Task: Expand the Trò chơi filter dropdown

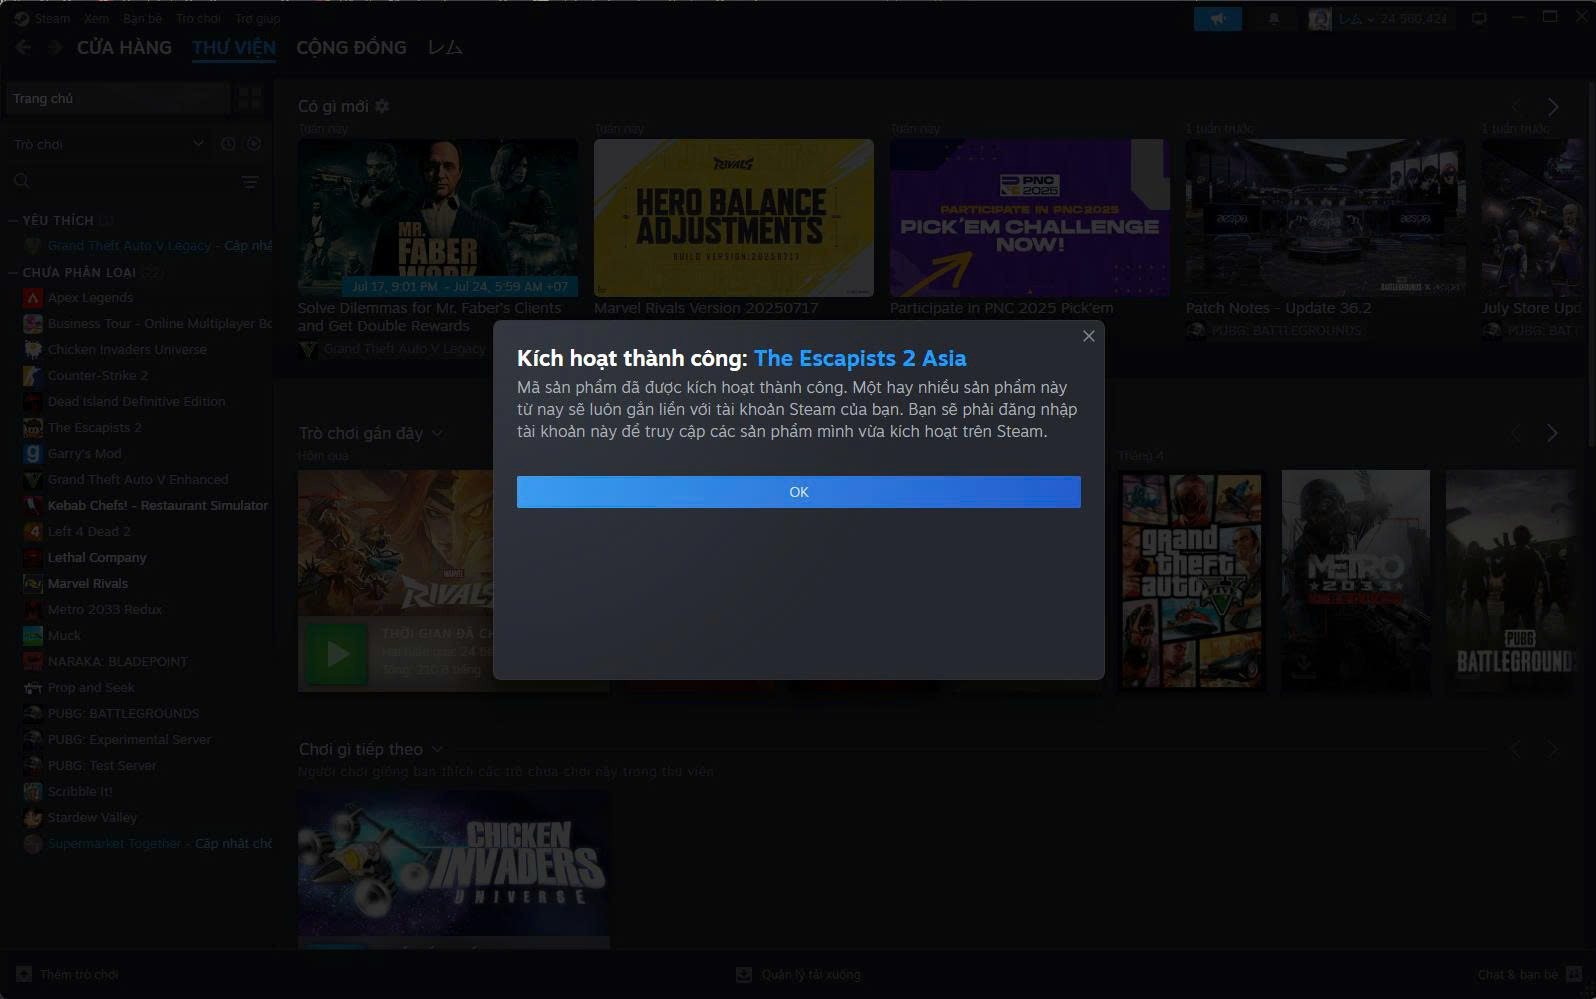Action: (x=108, y=144)
